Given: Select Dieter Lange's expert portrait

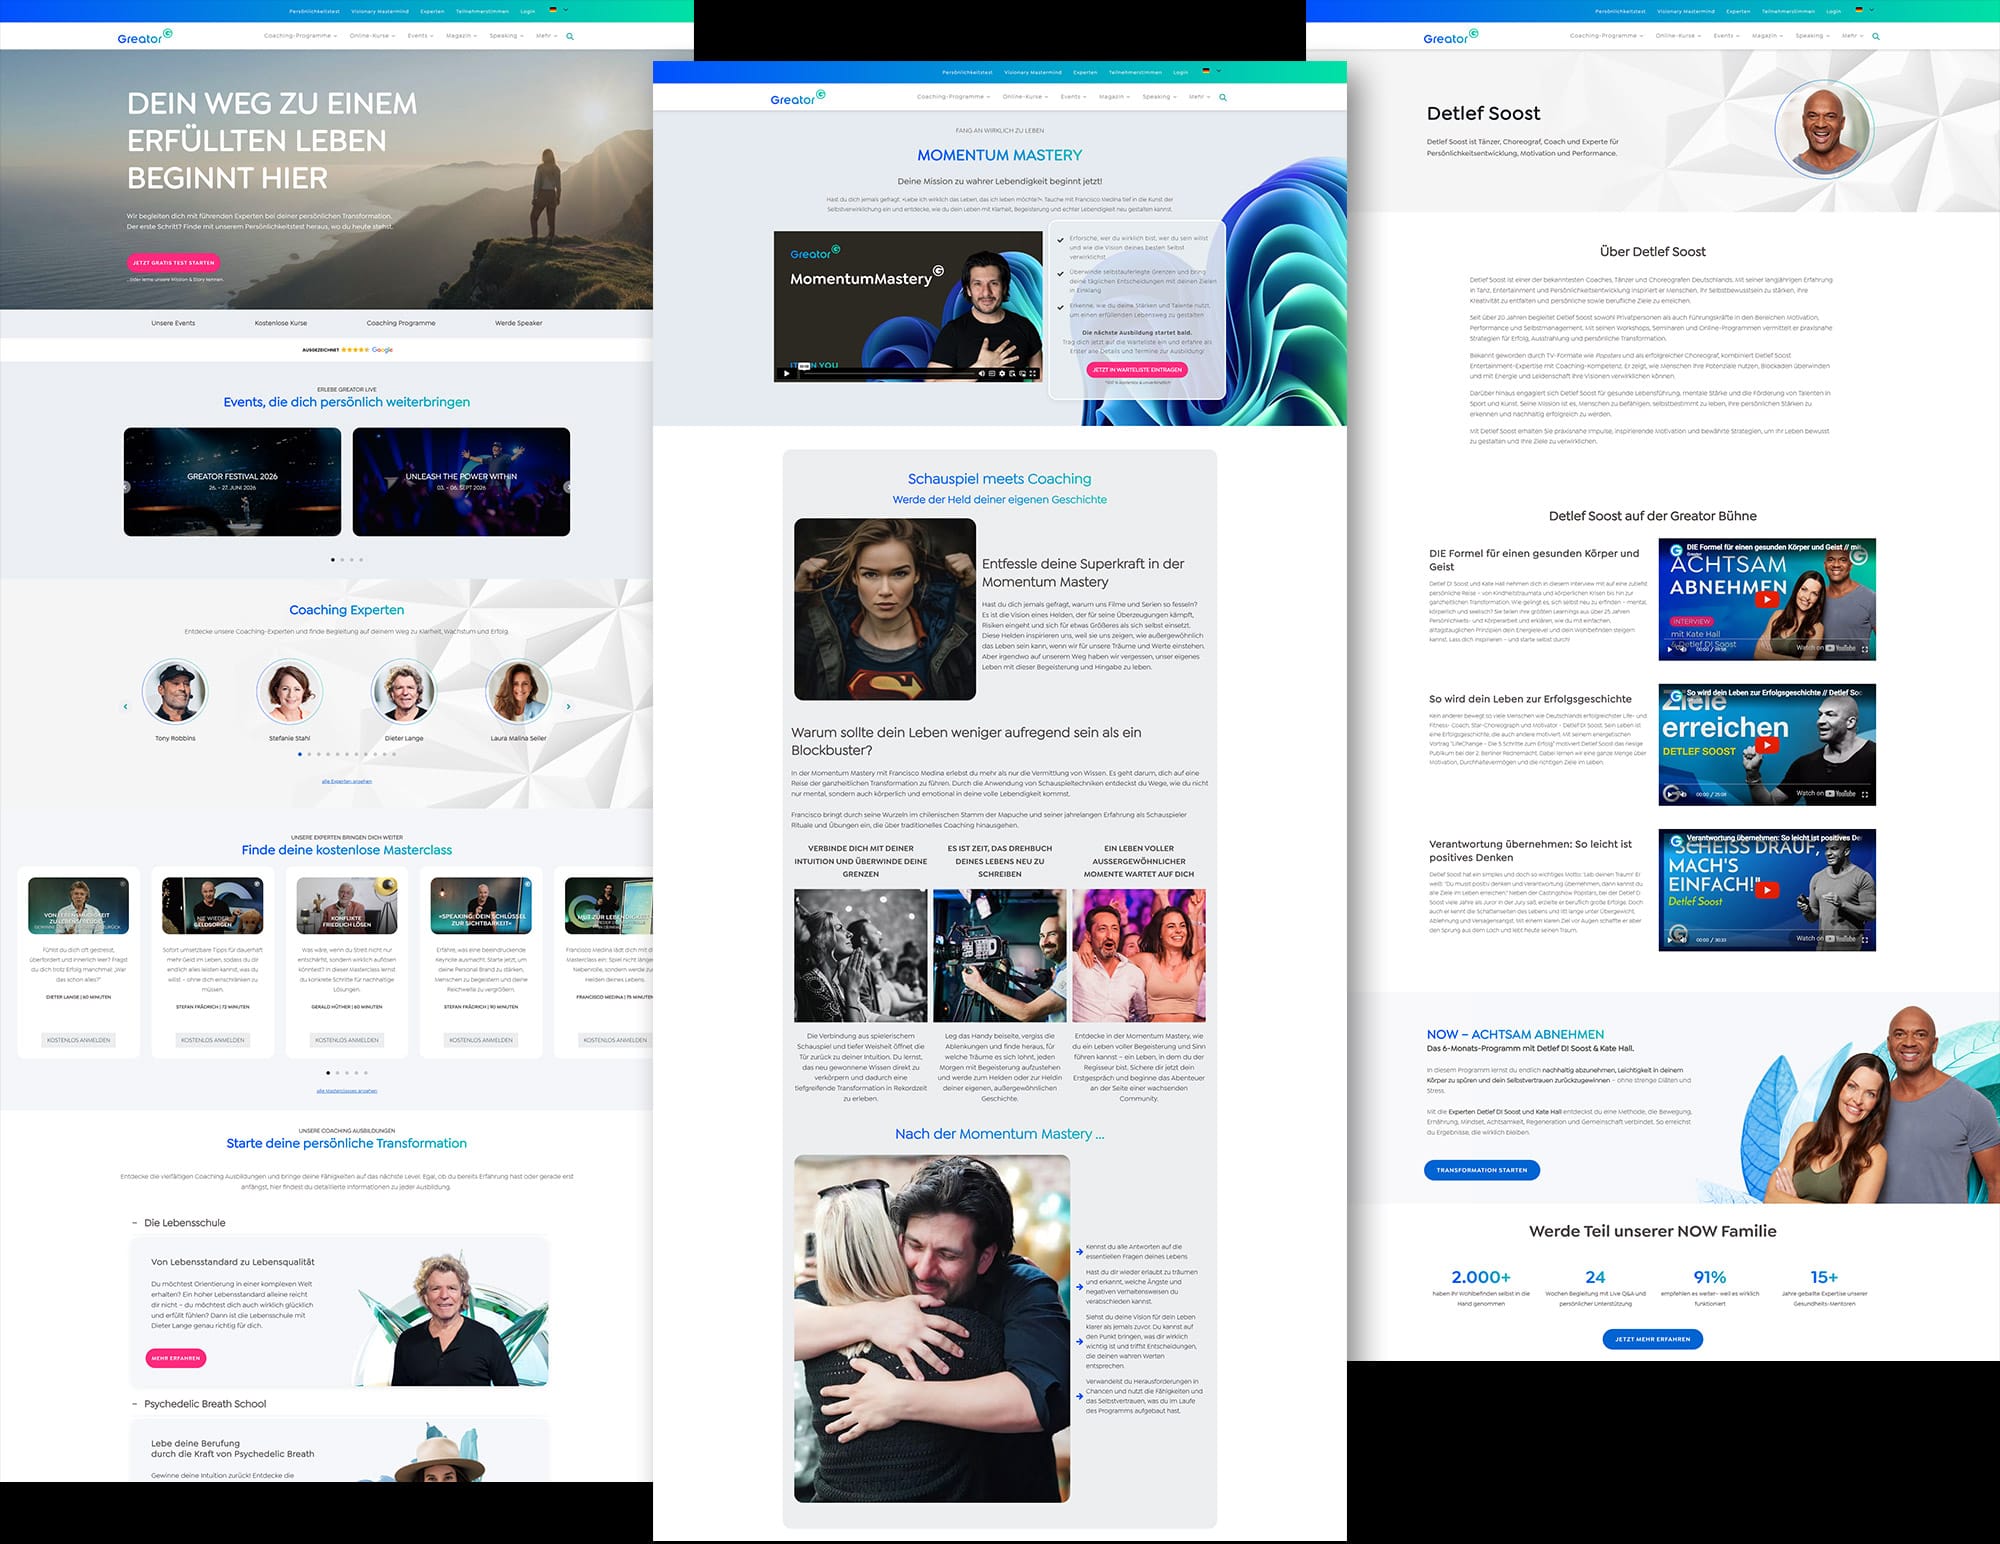Looking at the screenshot, I should point(404,691).
